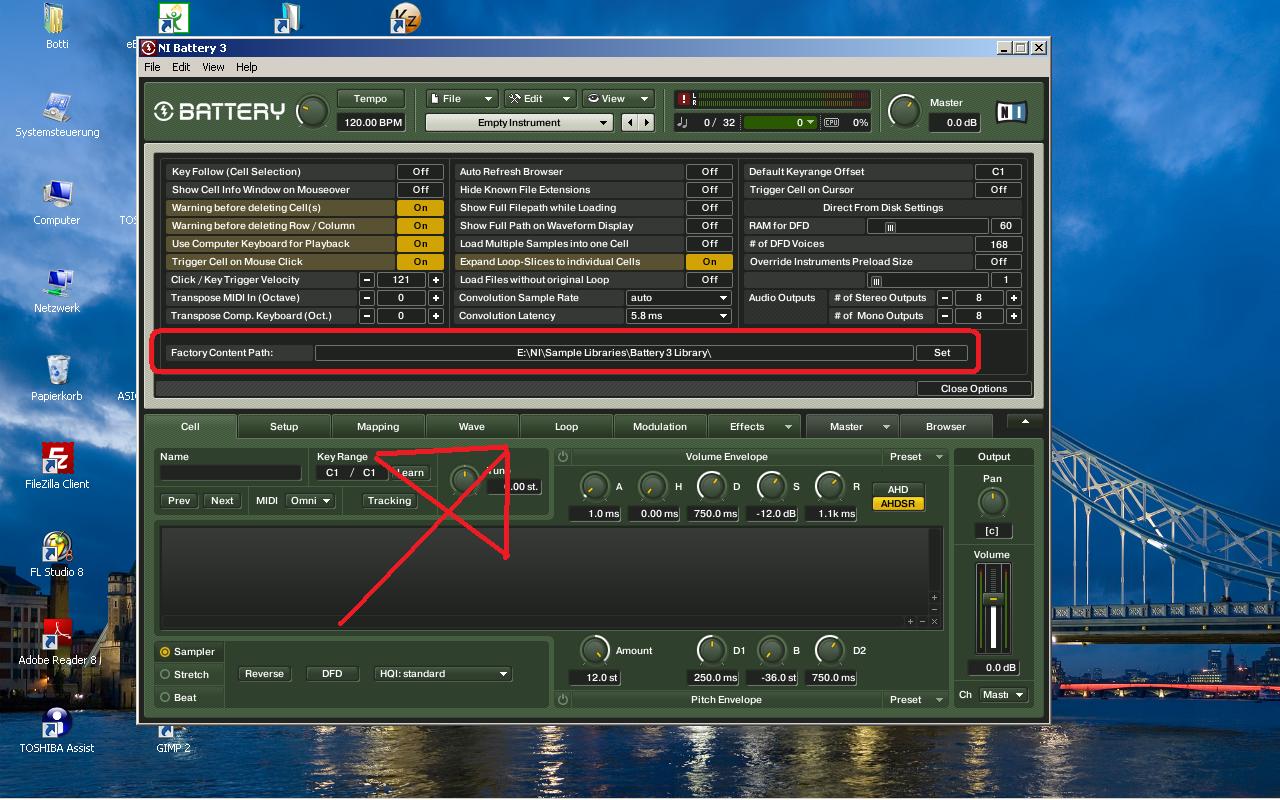
Task: Switch to the Wave tab
Action: click(472, 427)
